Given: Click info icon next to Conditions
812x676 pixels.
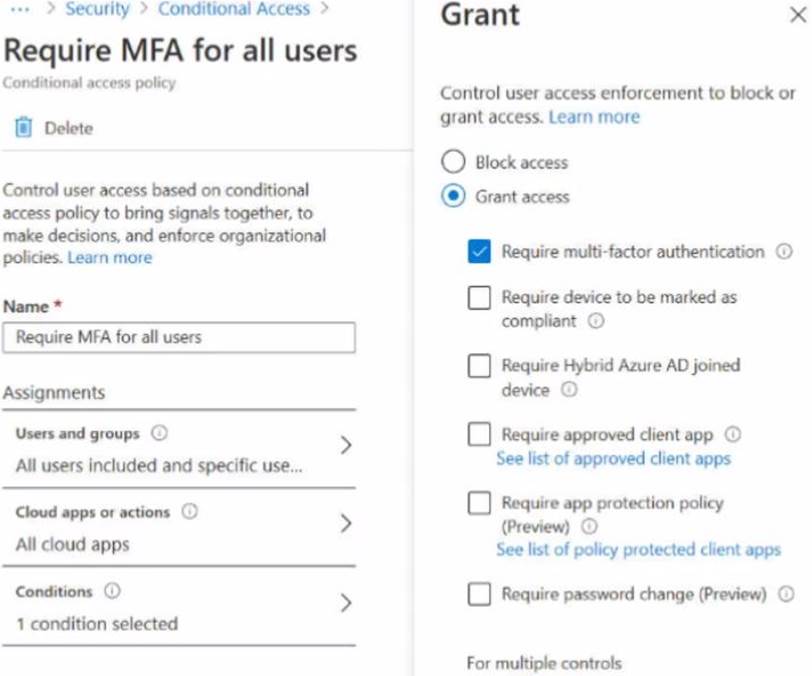Looking at the screenshot, I should tap(112, 591).
